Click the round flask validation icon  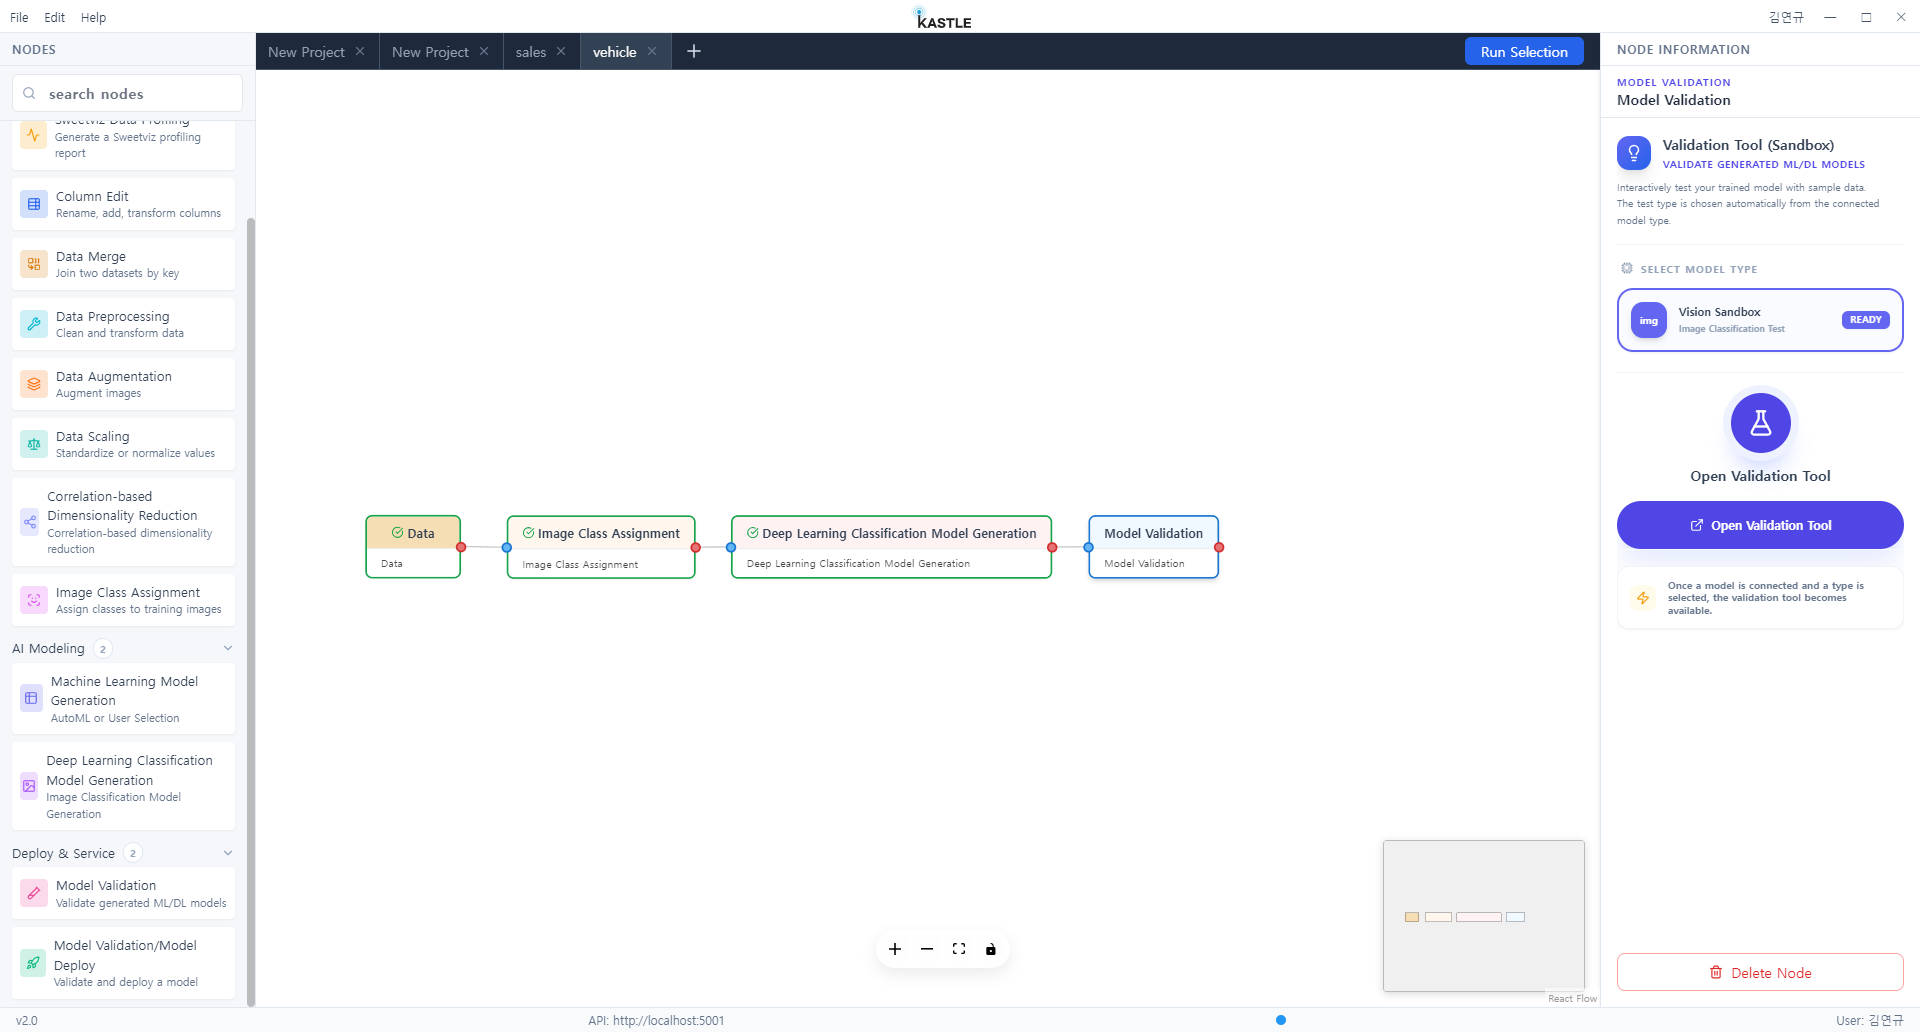(x=1760, y=423)
